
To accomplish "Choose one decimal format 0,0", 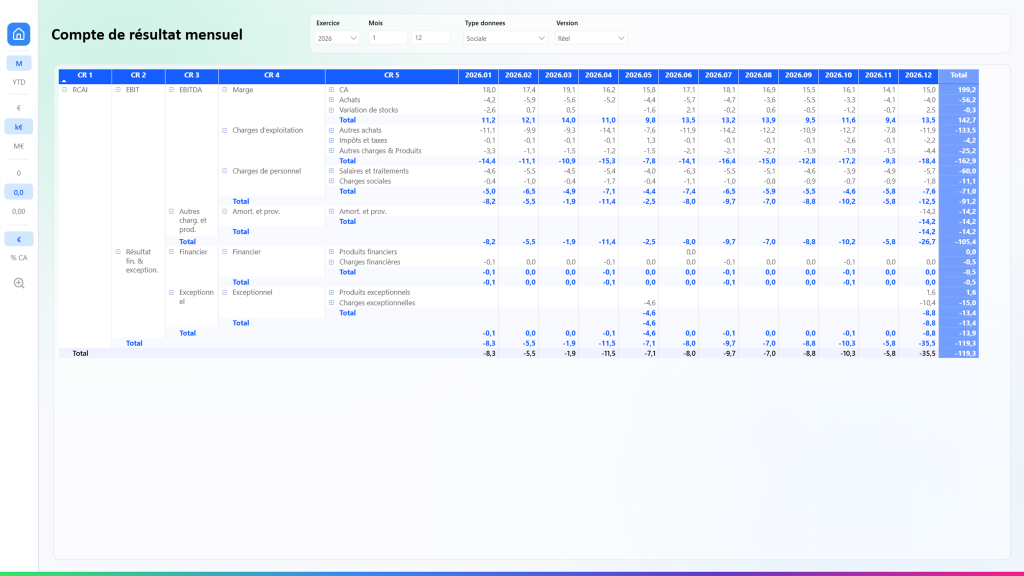I will point(19,192).
